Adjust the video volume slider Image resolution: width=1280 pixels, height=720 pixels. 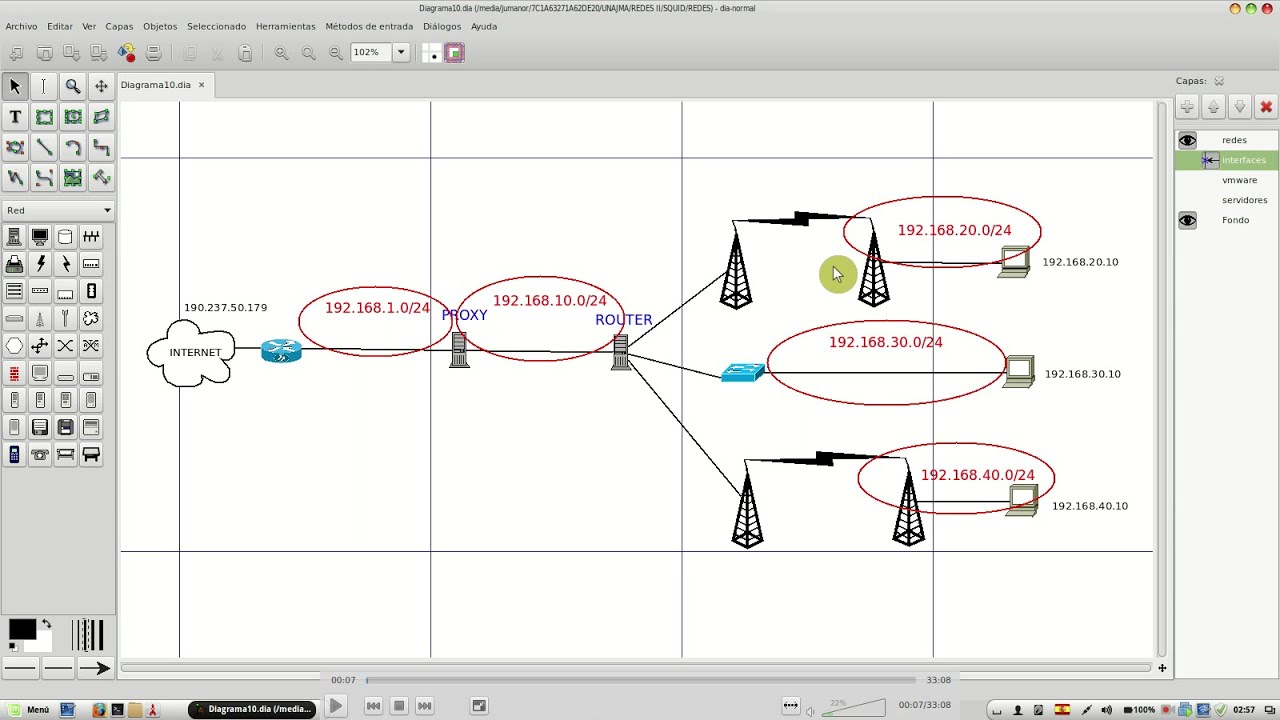pos(852,708)
